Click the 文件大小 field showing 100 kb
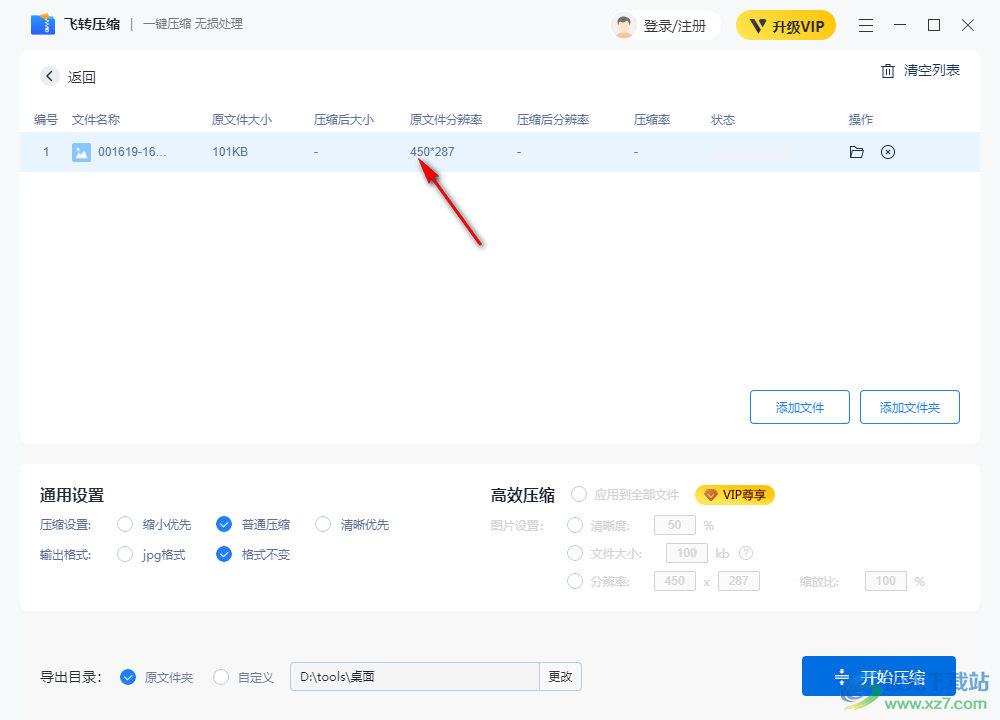The width and height of the screenshot is (1000, 720). 687,553
